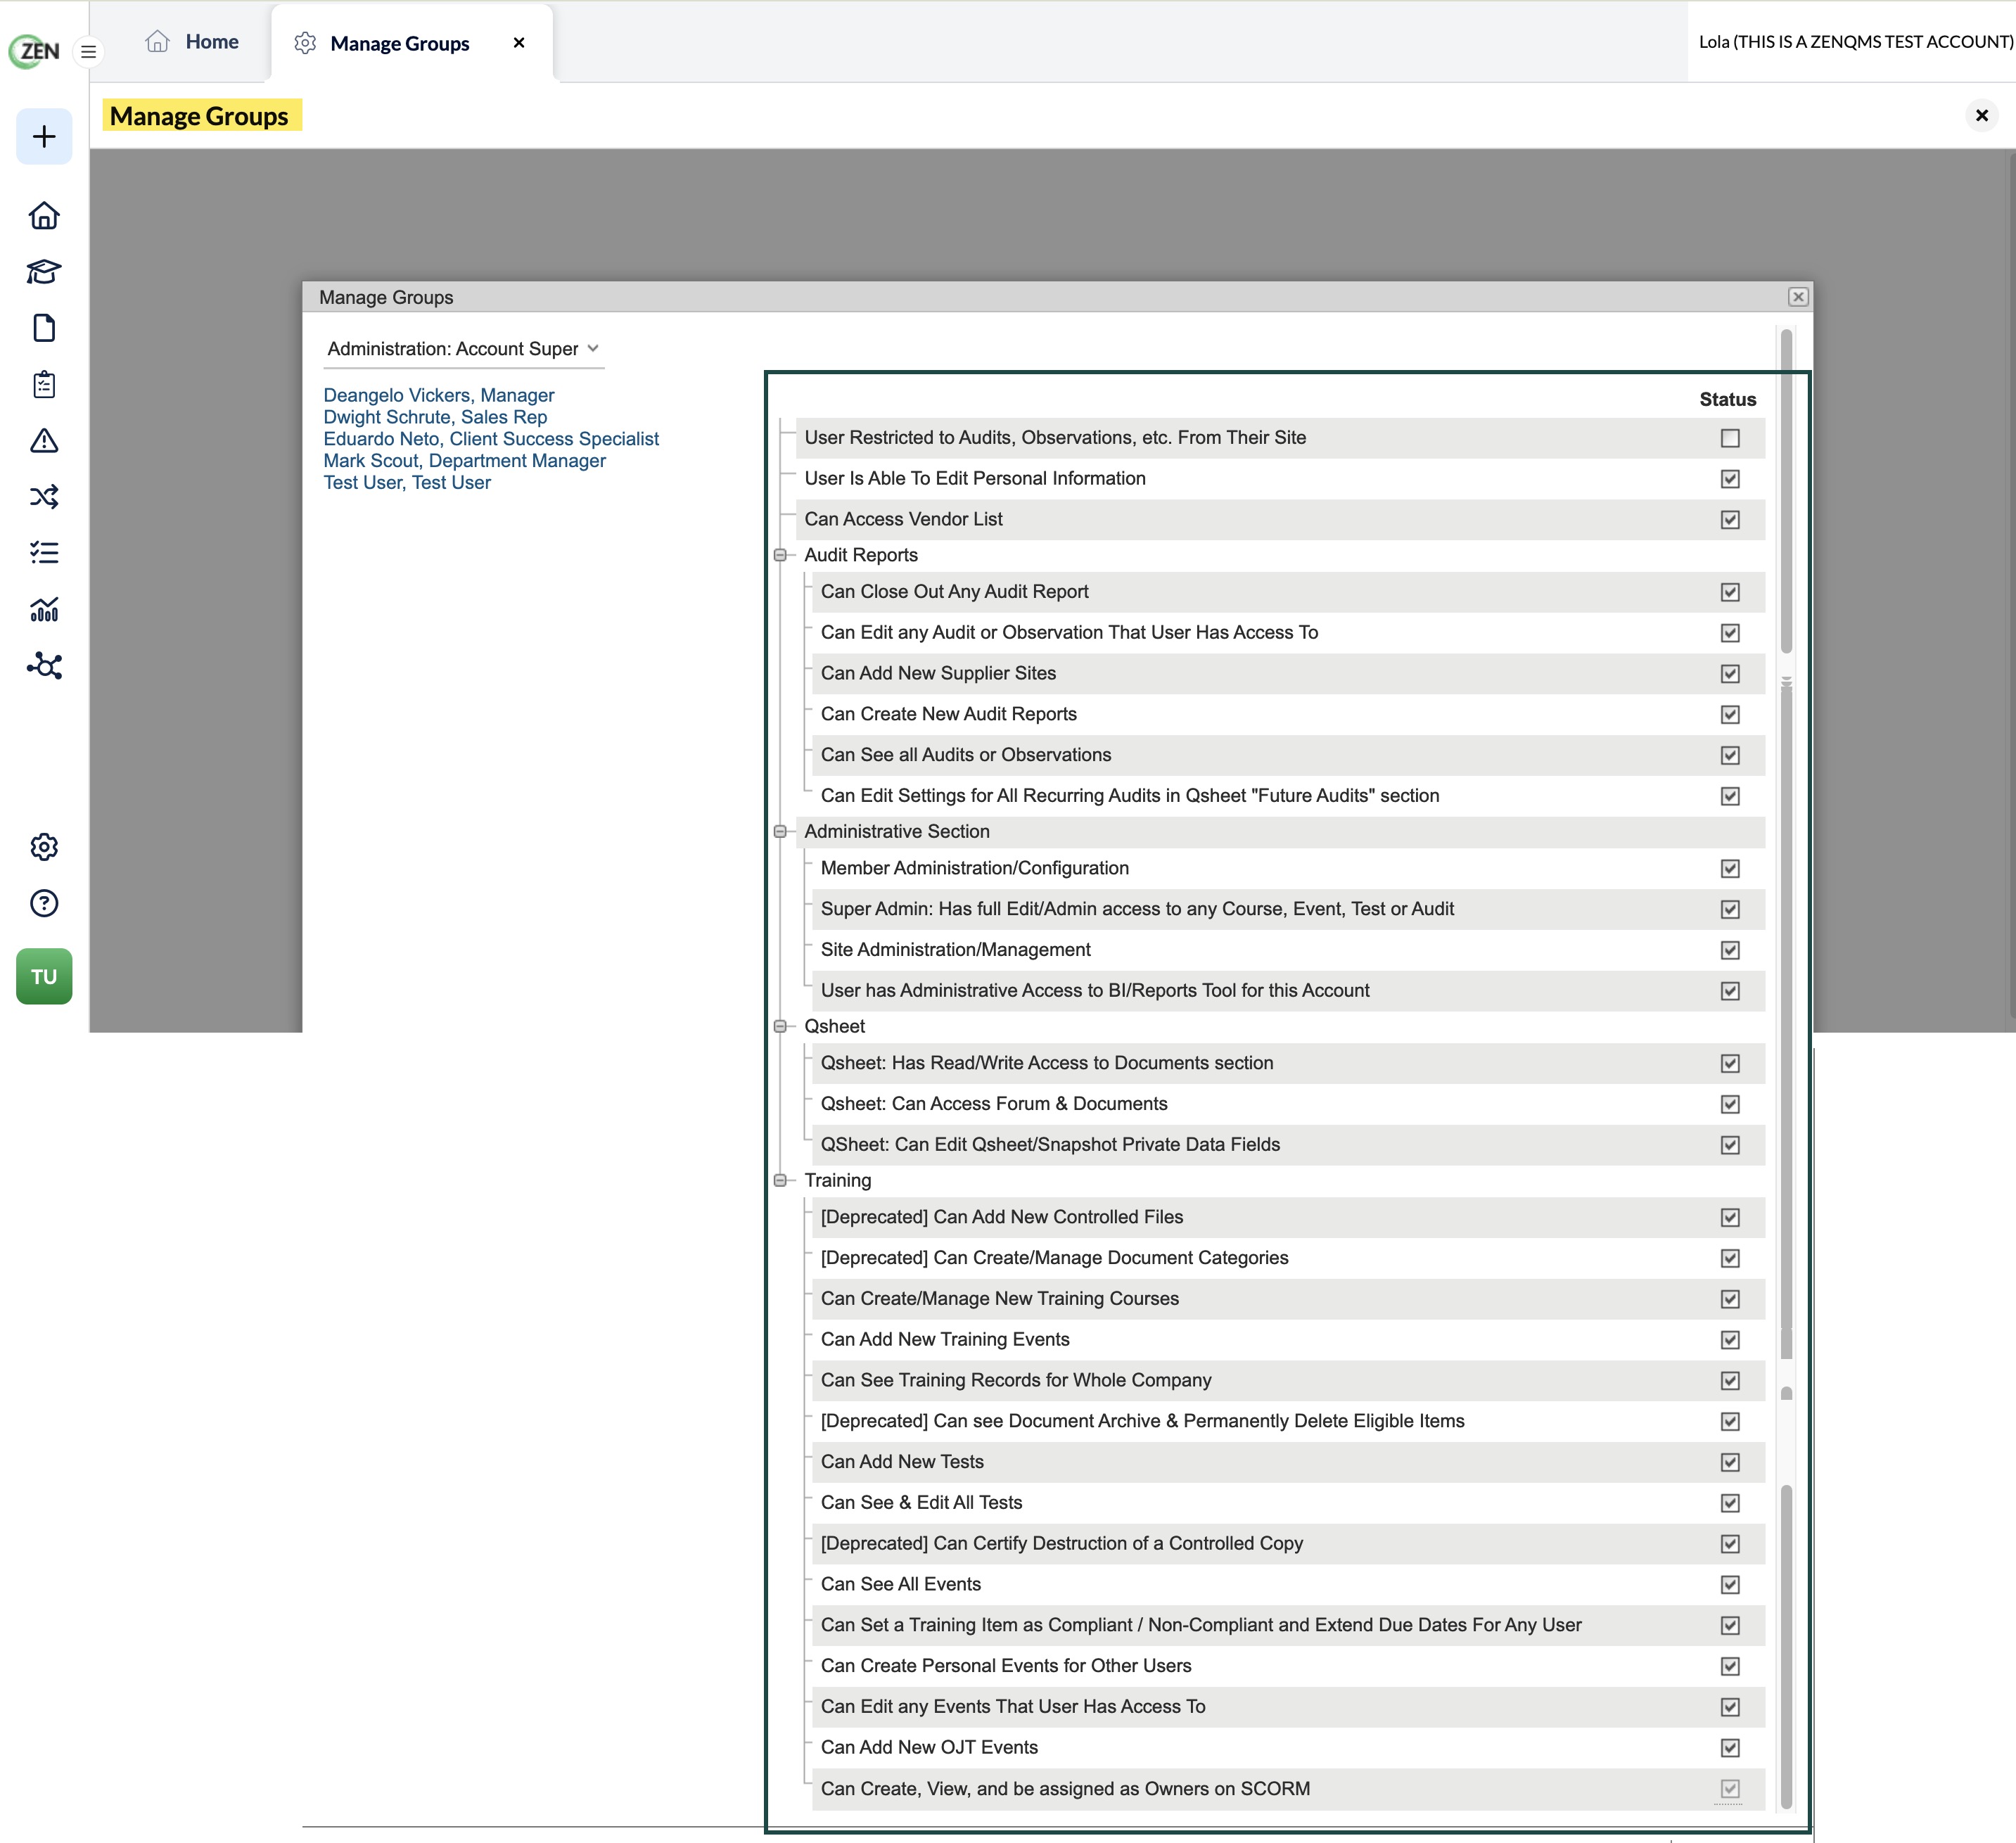Toggle Administrative Access to BI/Reports Tool checkbox

1730,991
